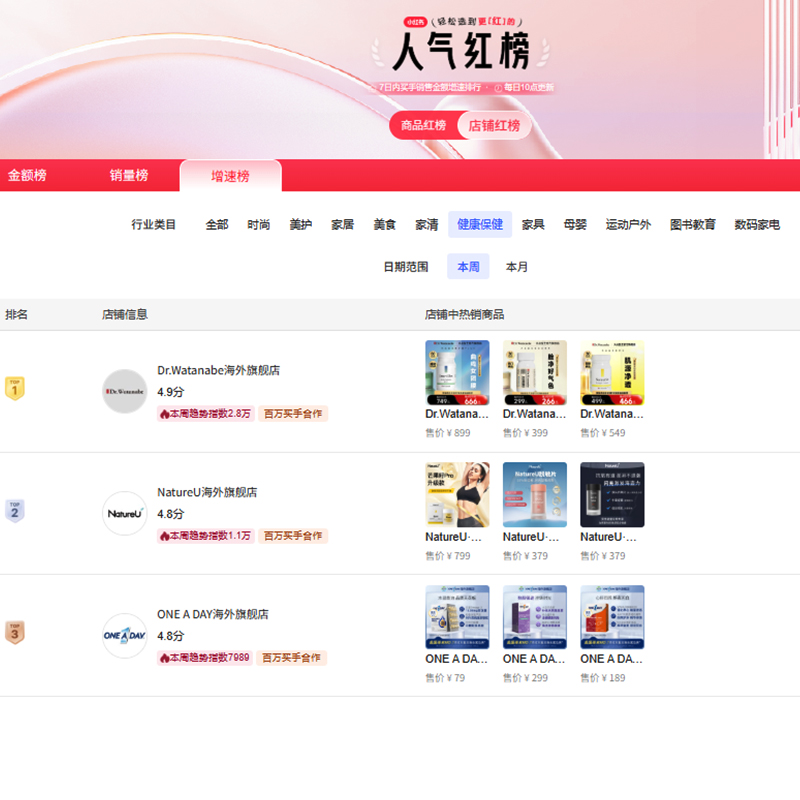Filter by 数码家电 category
The image size is (800, 800).
757,225
